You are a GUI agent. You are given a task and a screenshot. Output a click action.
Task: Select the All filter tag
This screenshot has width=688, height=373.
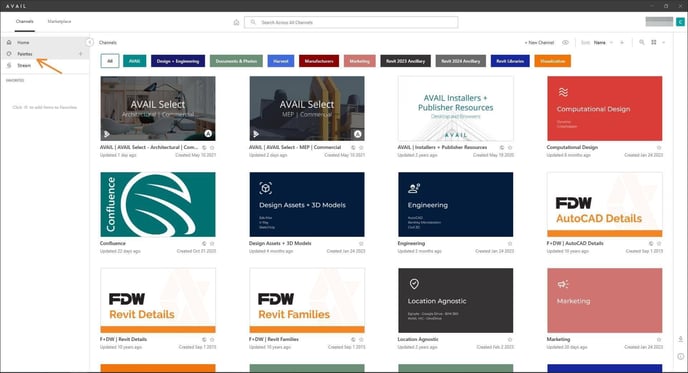(x=110, y=61)
